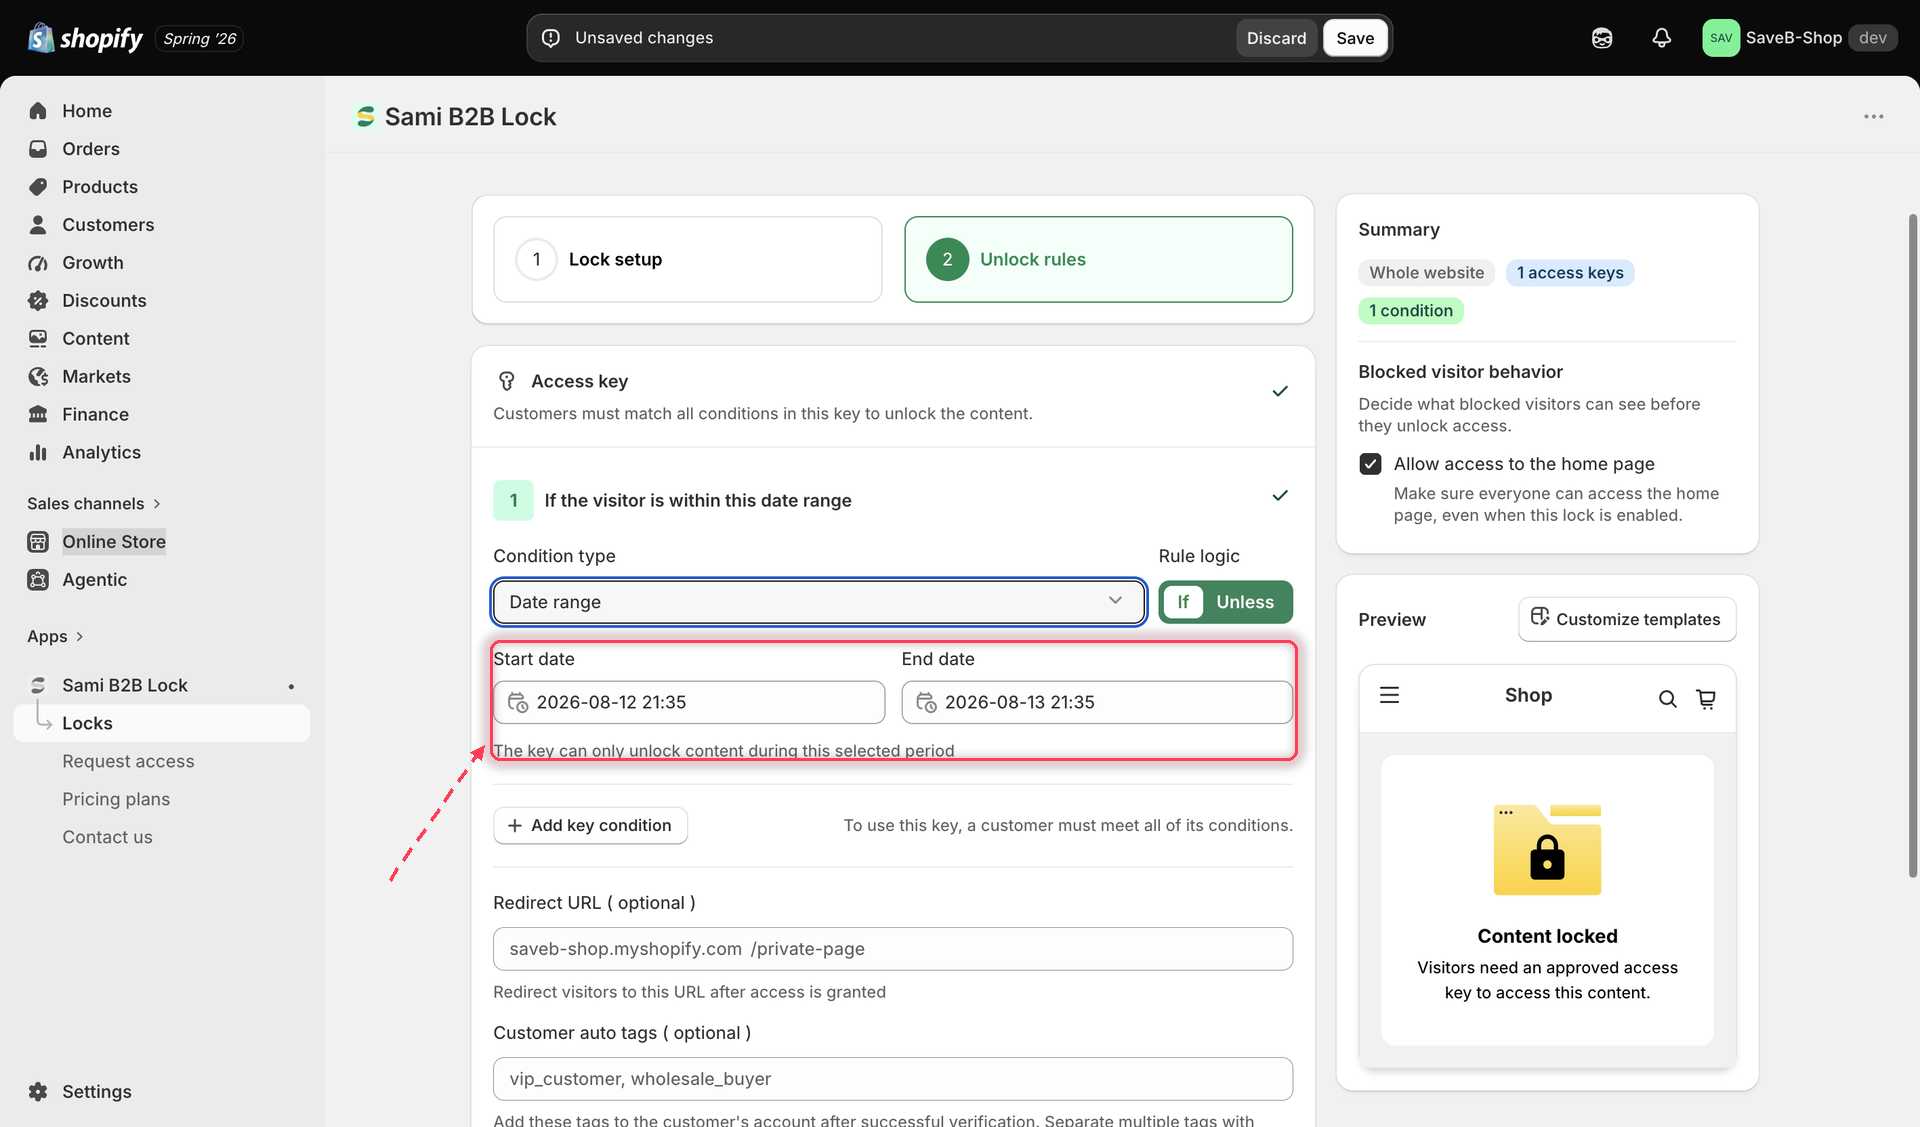Open the Condition type Date range dropdown
Viewport: 1920px width, 1127px height.
click(x=819, y=602)
